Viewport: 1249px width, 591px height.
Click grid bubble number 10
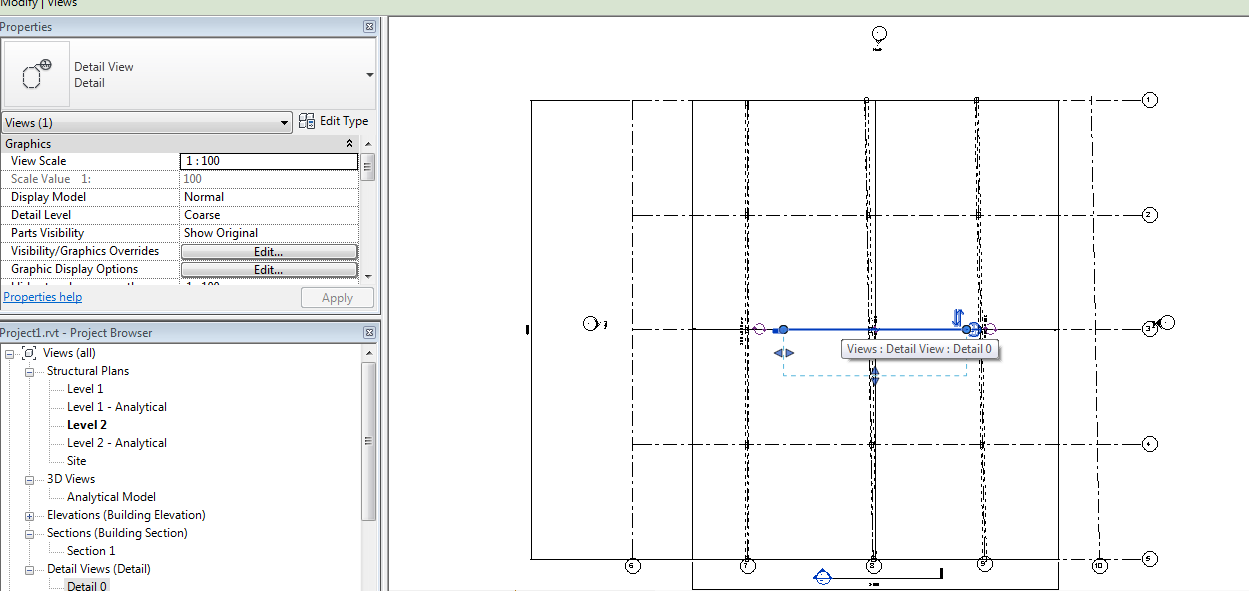click(1099, 566)
